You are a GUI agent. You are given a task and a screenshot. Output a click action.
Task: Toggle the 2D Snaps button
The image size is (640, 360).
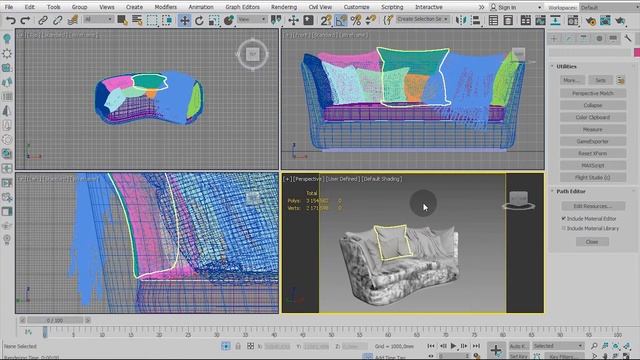326,20
